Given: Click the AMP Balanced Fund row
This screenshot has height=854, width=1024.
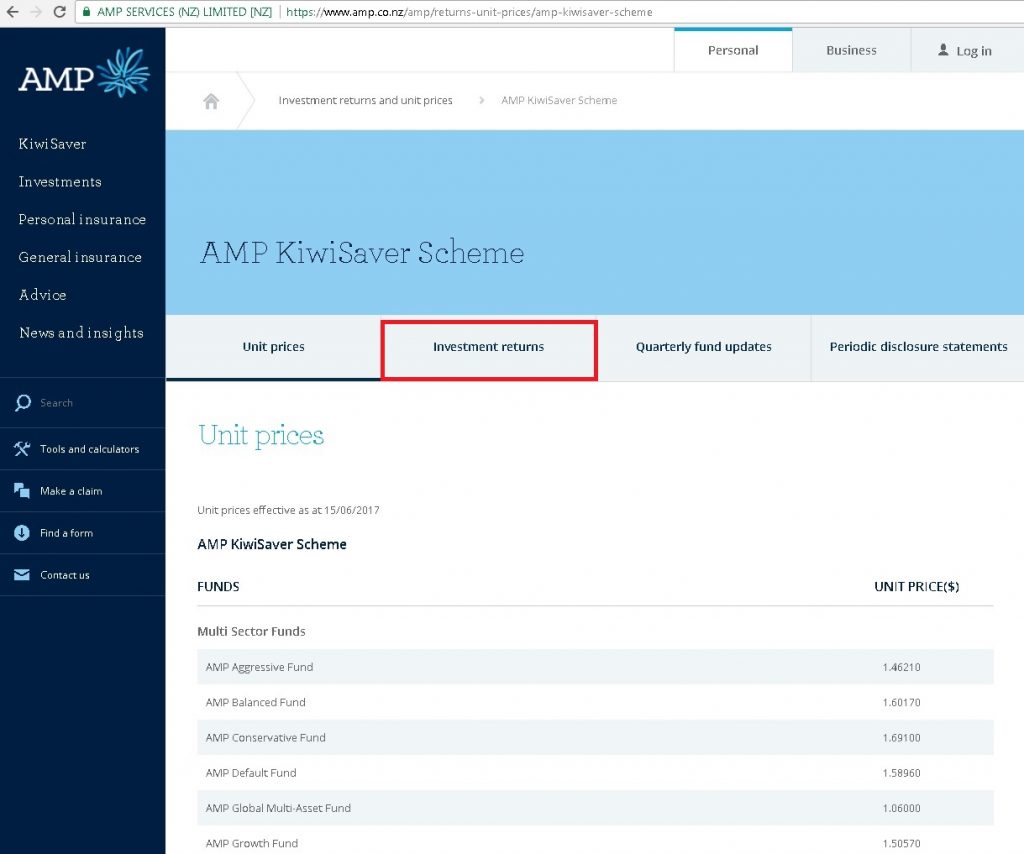Looking at the screenshot, I should click(x=596, y=702).
